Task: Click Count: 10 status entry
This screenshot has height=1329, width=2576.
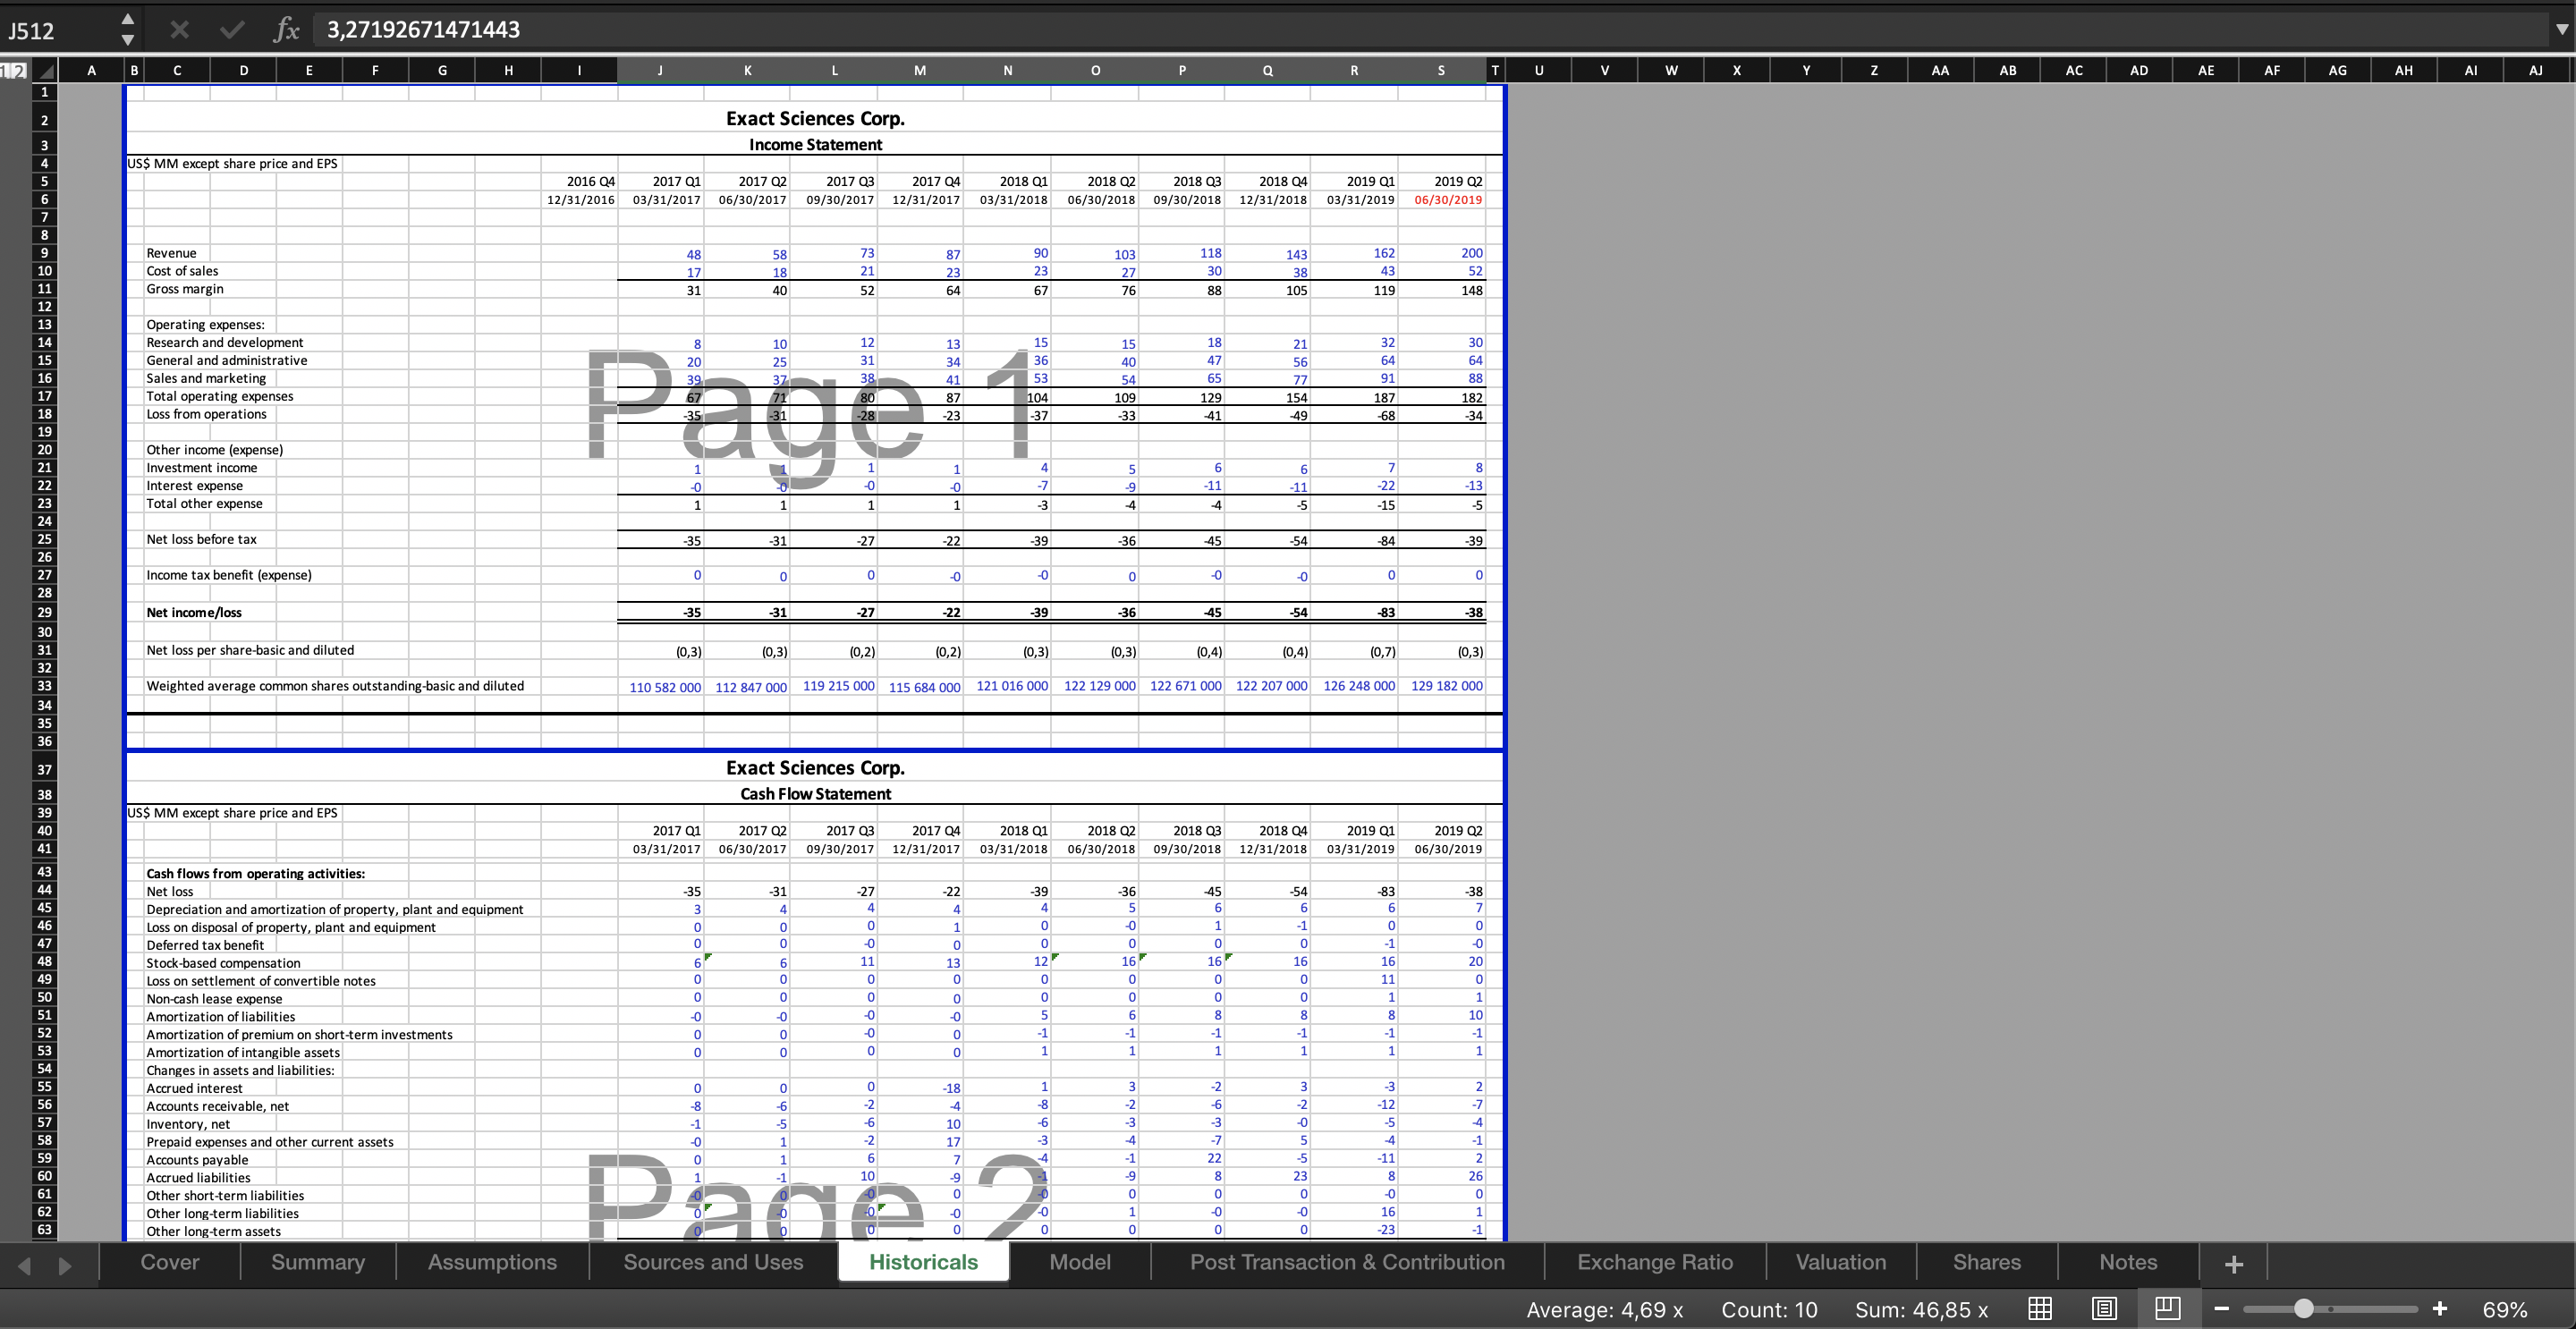Action: point(1769,1309)
